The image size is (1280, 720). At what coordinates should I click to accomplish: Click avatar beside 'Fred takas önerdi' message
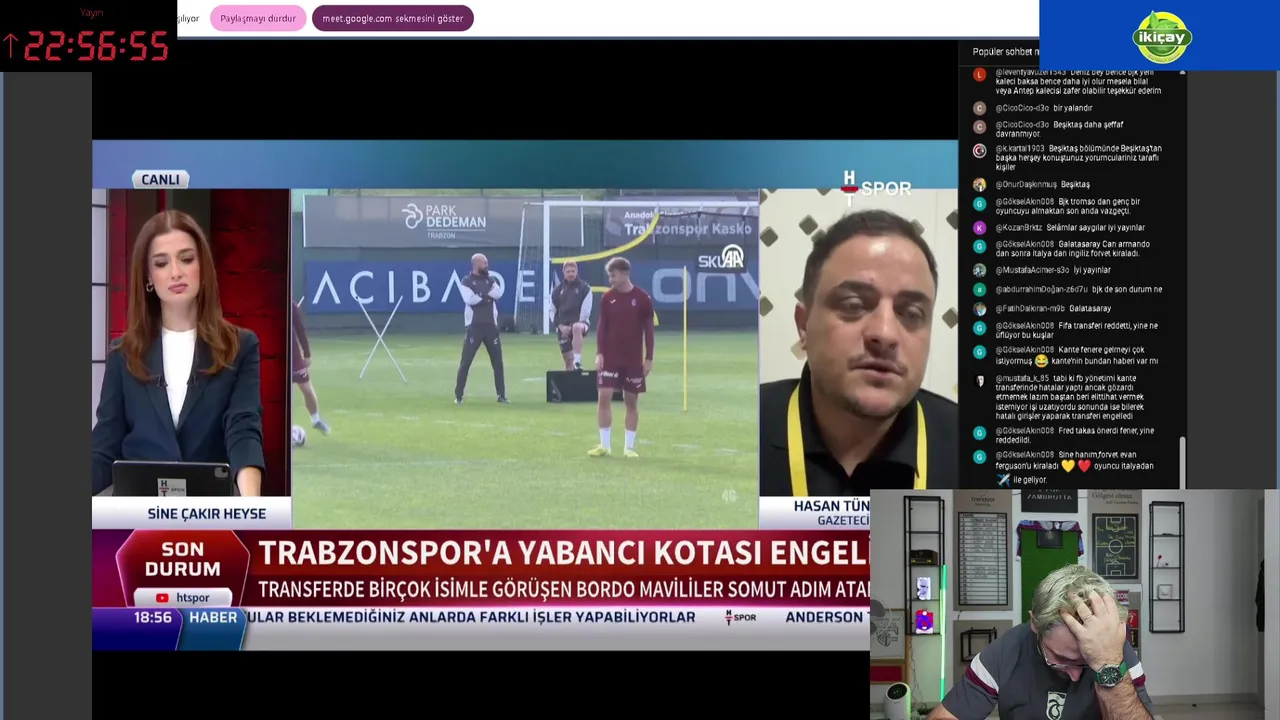979,433
